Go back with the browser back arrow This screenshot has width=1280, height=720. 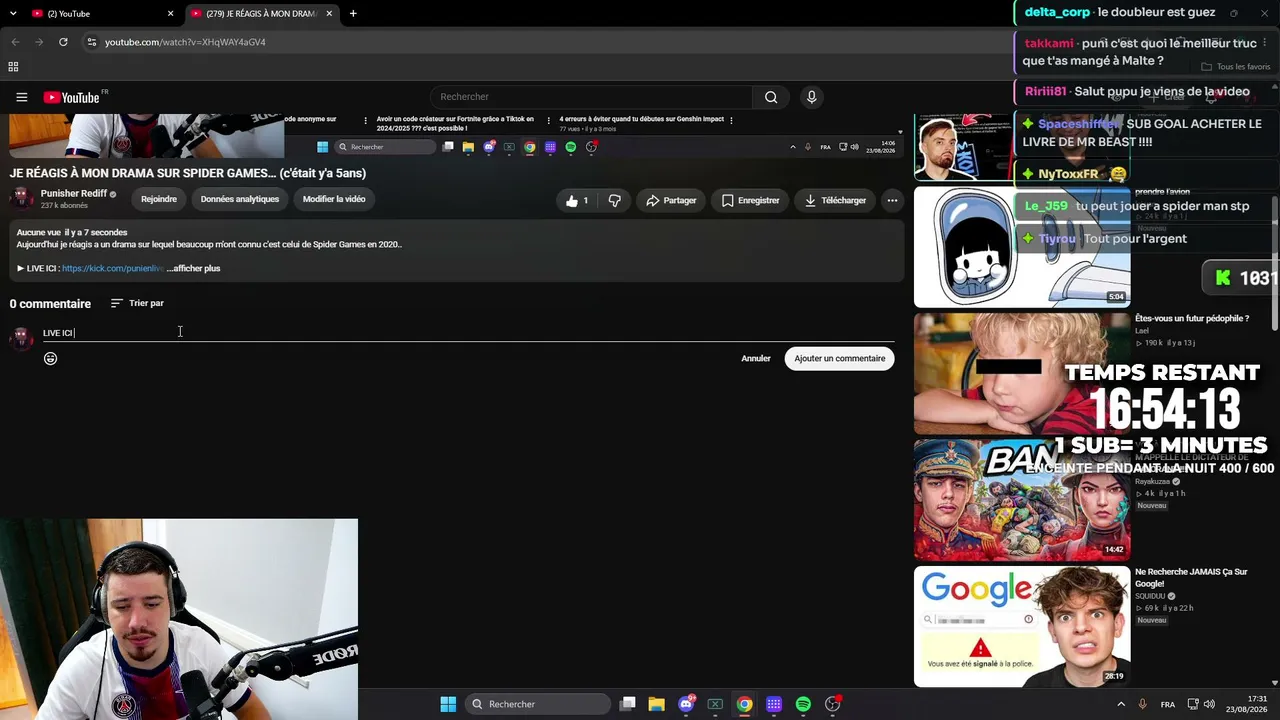tap(15, 42)
